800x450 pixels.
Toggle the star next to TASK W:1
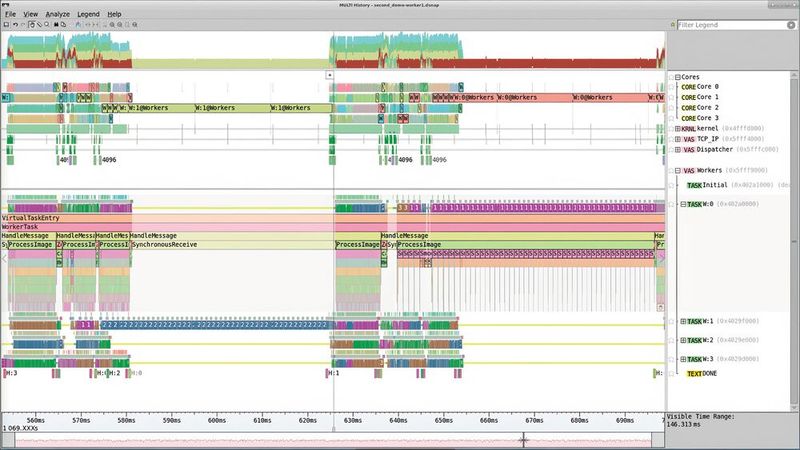click(671, 321)
